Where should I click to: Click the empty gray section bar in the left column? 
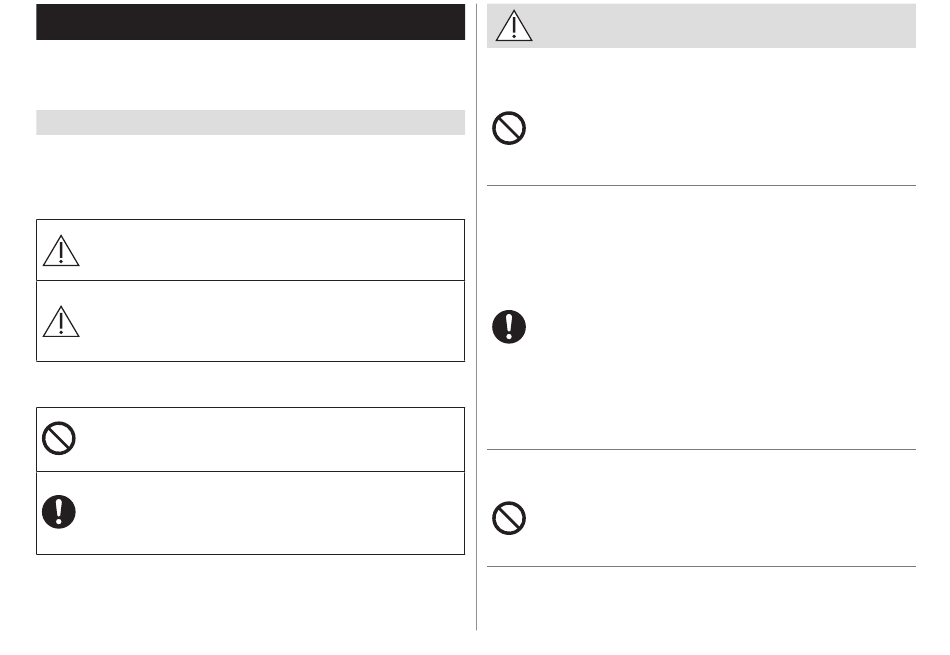coord(250,122)
